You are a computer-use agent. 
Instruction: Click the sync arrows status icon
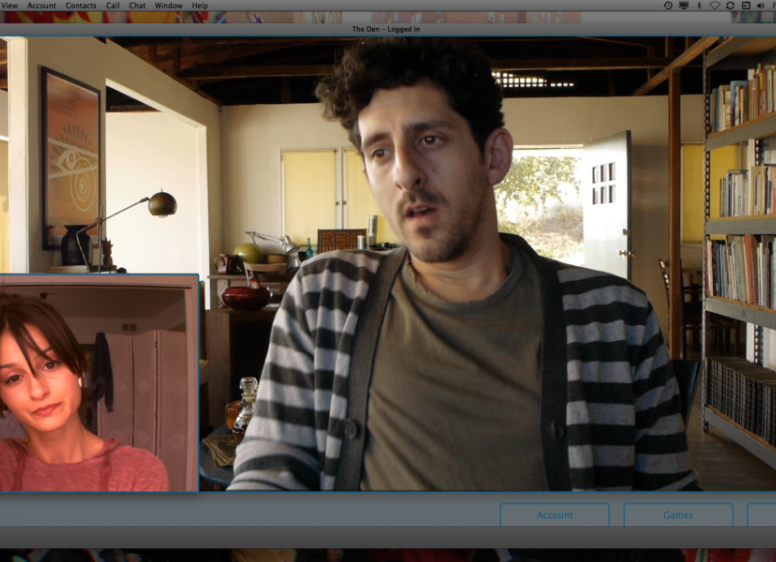[730, 5]
